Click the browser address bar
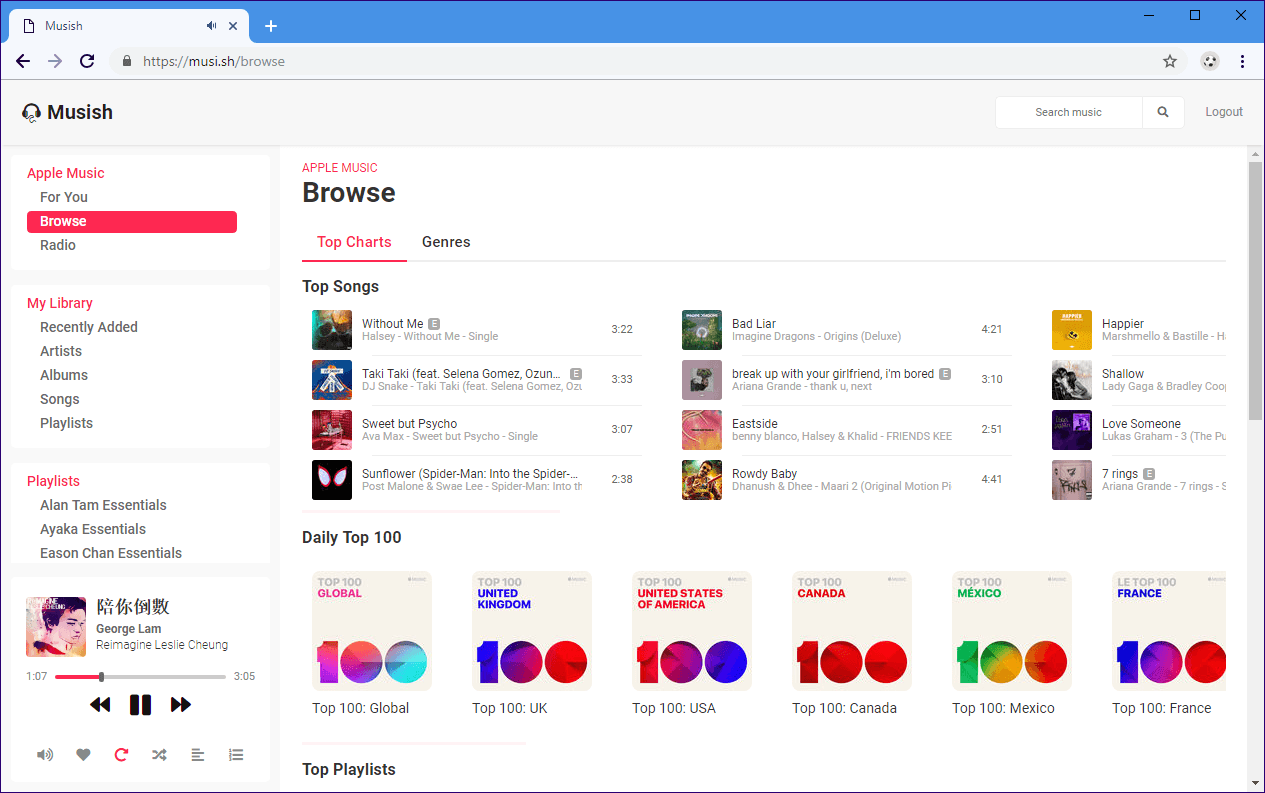Viewport: 1265px width, 793px height. click(640, 61)
